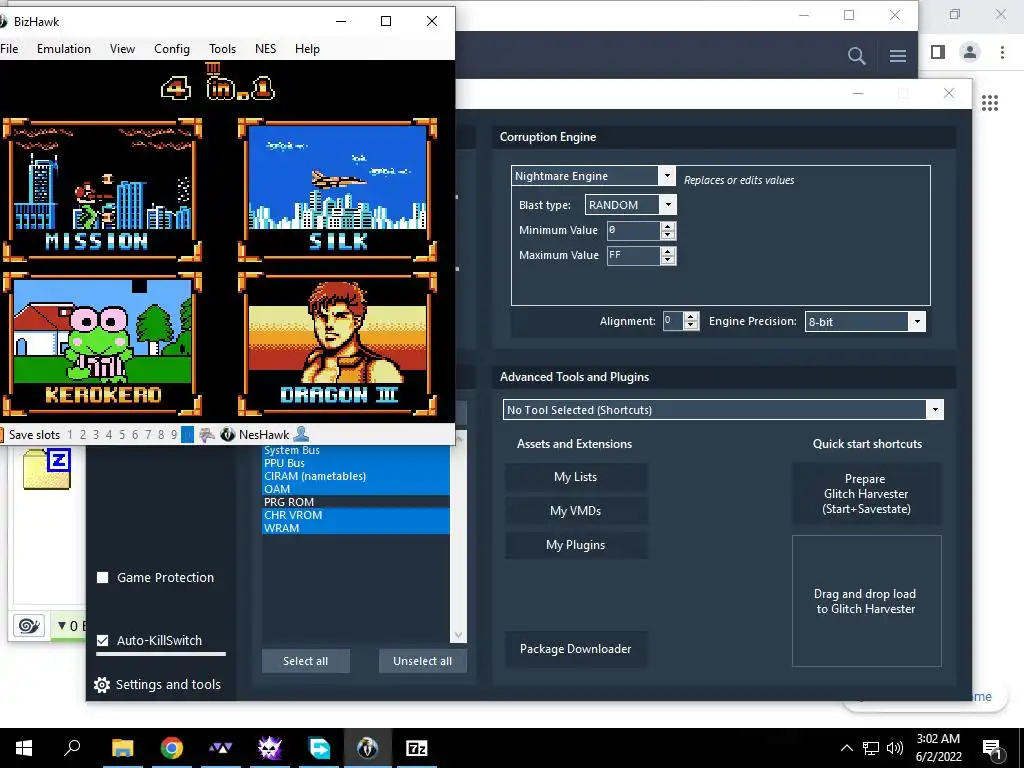Open the RTC spiky monster taskbar icon
The height and width of the screenshot is (768, 1024).
pyautogui.click(x=270, y=748)
